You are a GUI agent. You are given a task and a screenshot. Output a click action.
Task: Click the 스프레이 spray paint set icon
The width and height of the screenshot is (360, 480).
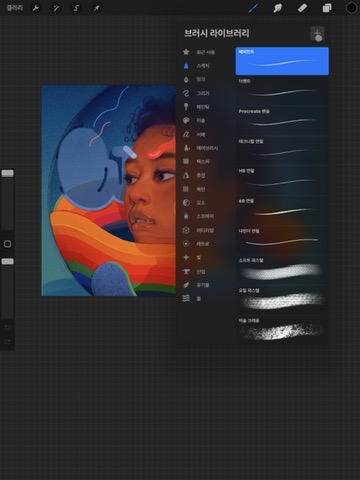[x=186, y=216]
